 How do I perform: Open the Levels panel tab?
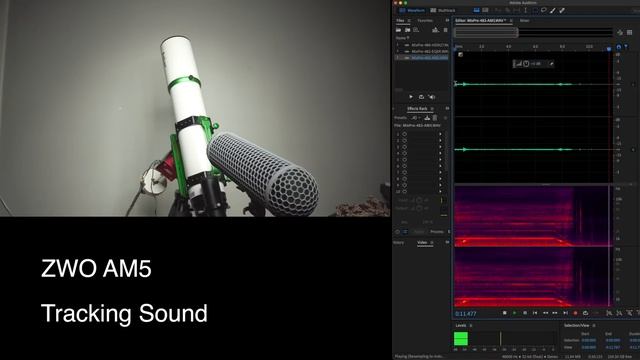460,325
